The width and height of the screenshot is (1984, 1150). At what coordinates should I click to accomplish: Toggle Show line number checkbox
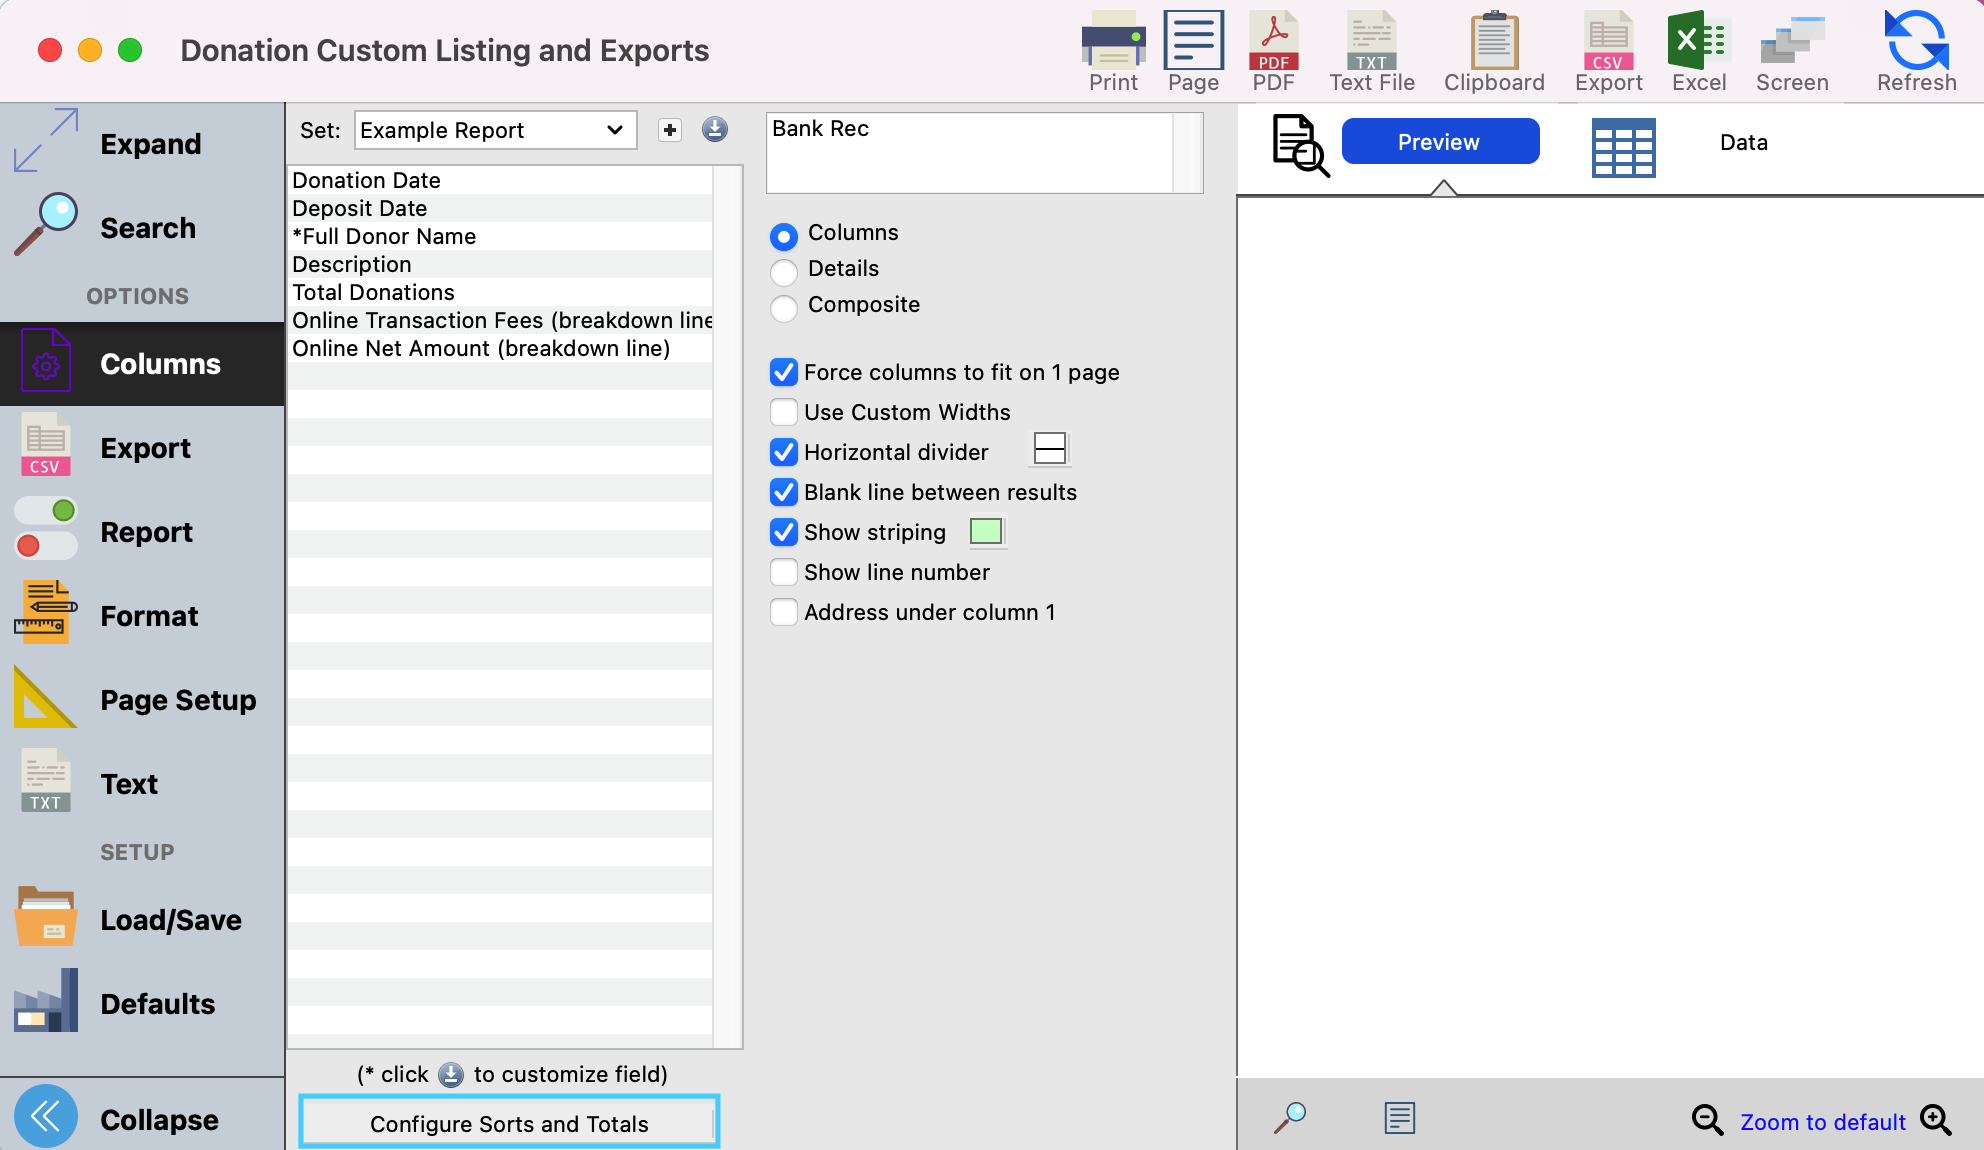click(784, 572)
